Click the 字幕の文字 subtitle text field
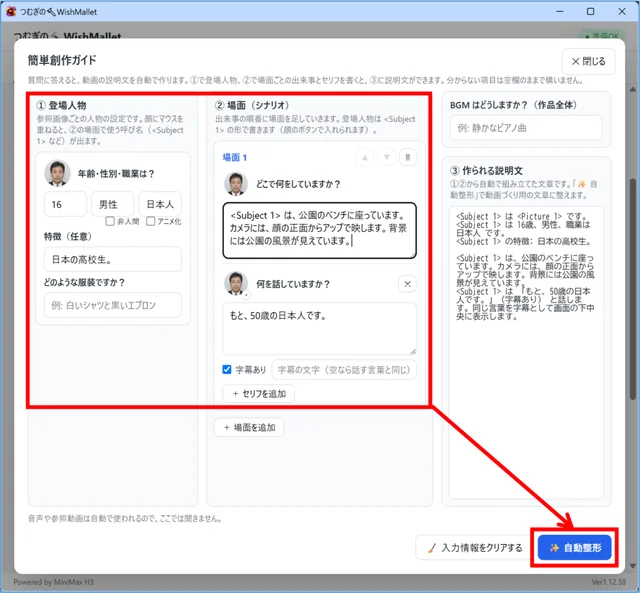 click(x=344, y=370)
